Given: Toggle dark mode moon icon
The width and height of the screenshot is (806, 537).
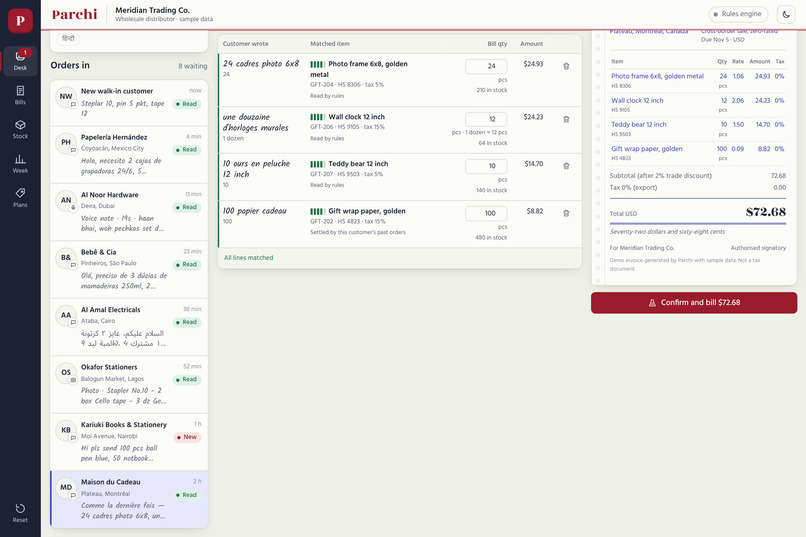Looking at the screenshot, I should coord(786,14).
